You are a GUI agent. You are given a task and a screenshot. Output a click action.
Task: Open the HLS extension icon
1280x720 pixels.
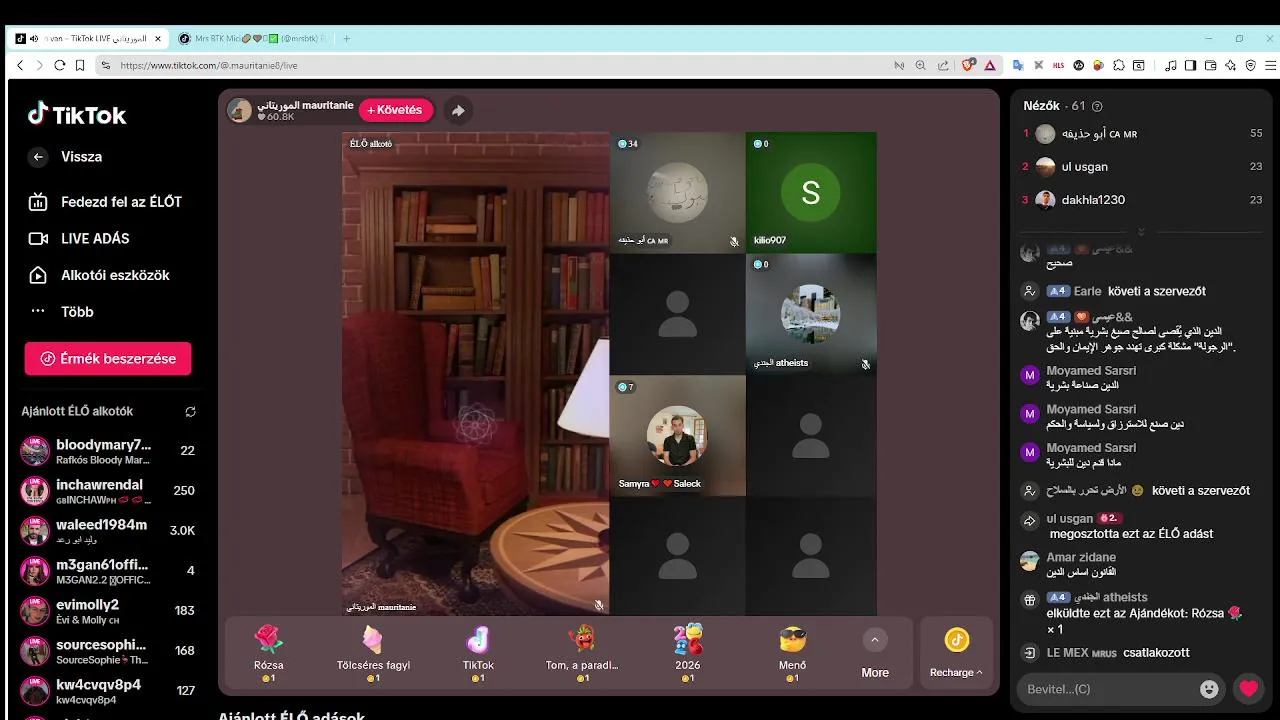pos(1058,65)
